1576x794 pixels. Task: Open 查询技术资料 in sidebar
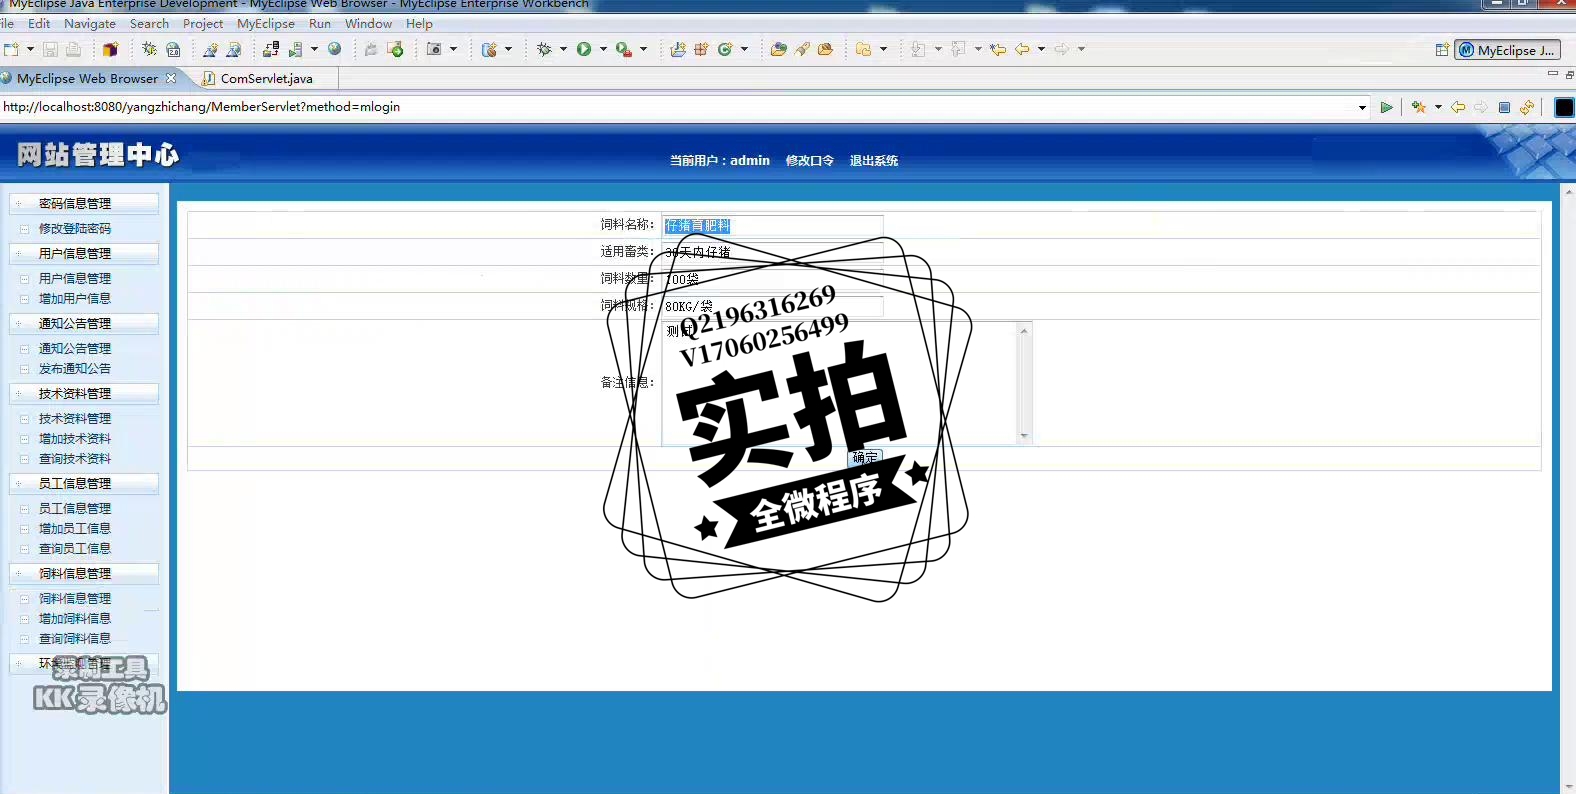pyautogui.click(x=75, y=458)
